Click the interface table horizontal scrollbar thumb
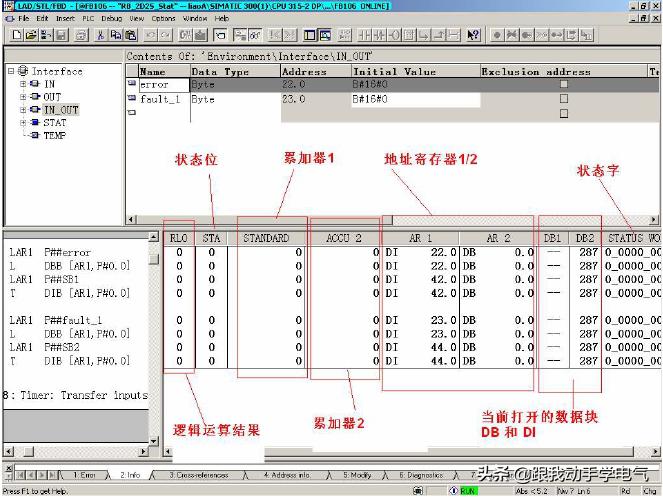 (x=264, y=220)
